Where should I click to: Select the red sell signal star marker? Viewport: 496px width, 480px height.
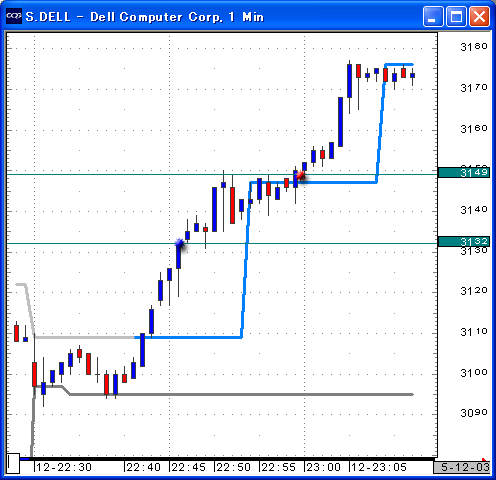tap(301, 175)
